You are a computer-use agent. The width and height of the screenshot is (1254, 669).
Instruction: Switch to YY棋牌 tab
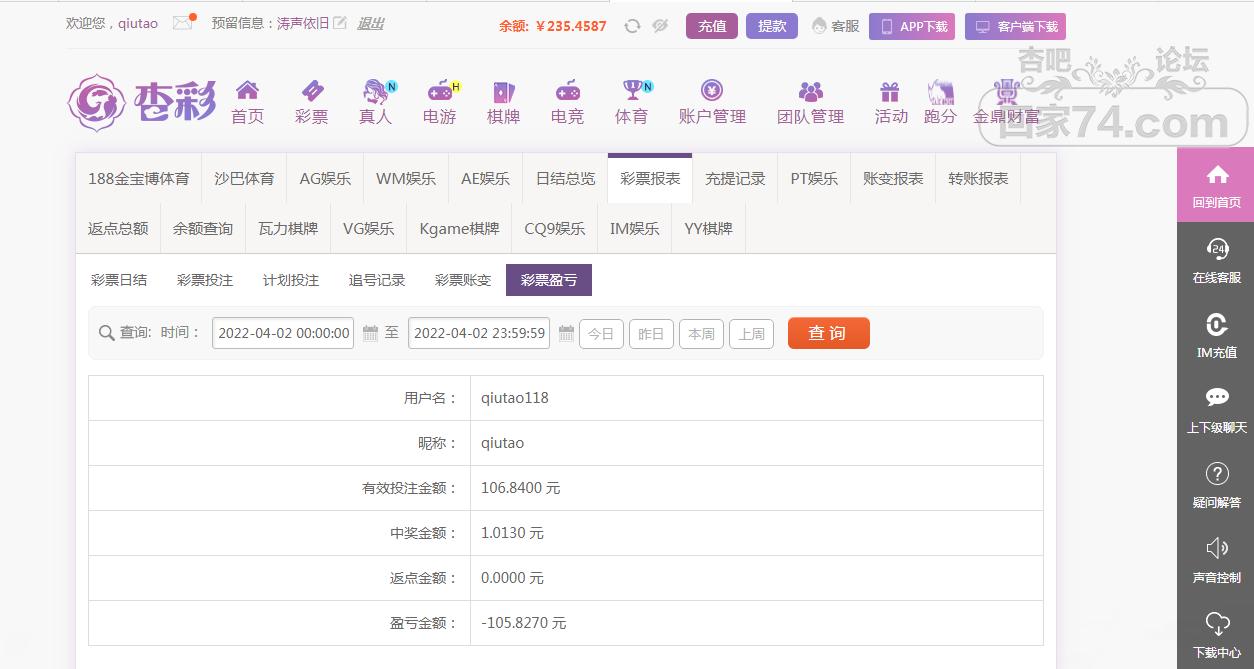point(709,229)
